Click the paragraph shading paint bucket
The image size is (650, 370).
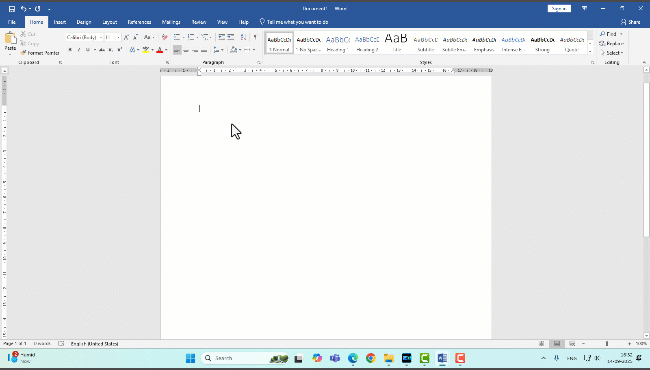(234, 50)
